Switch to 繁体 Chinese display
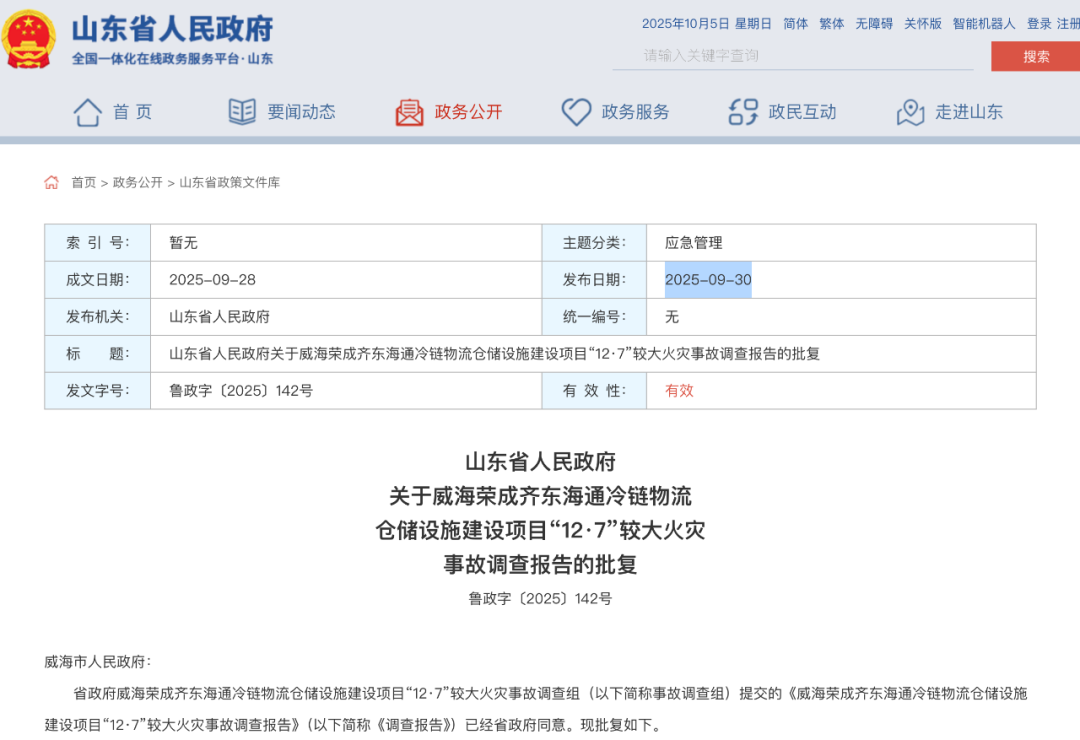Screen dimensions: 1080x740 click(x=832, y=24)
